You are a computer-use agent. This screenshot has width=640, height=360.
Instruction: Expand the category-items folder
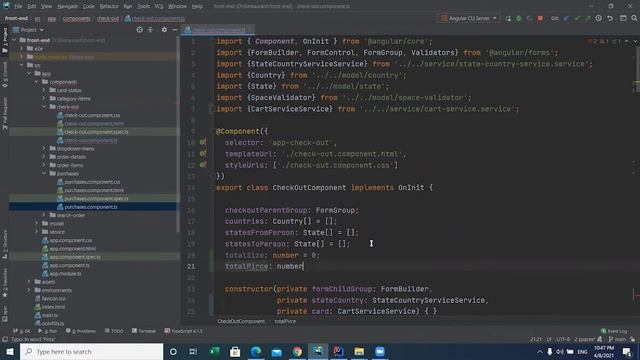click(44, 98)
